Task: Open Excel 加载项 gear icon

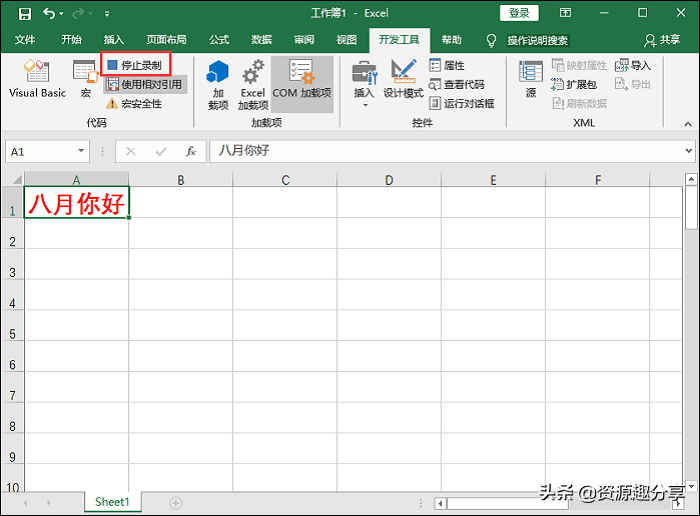Action: point(253,83)
